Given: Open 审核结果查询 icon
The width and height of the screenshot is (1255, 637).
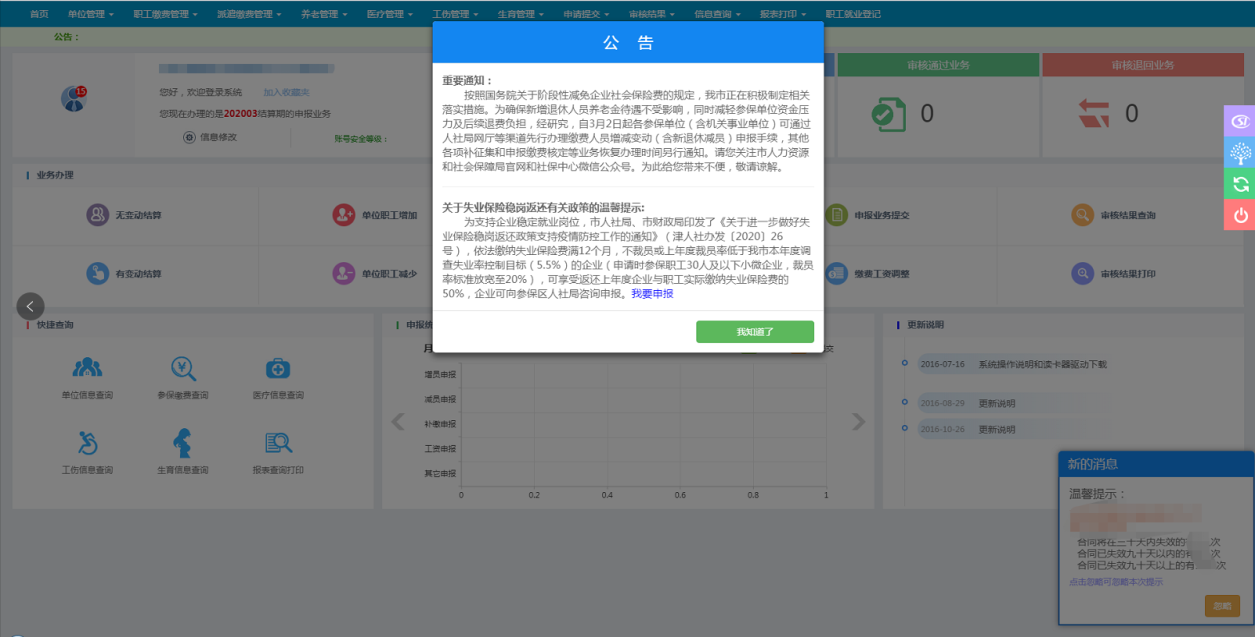Looking at the screenshot, I should pyautogui.click(x=1083, y=215).
